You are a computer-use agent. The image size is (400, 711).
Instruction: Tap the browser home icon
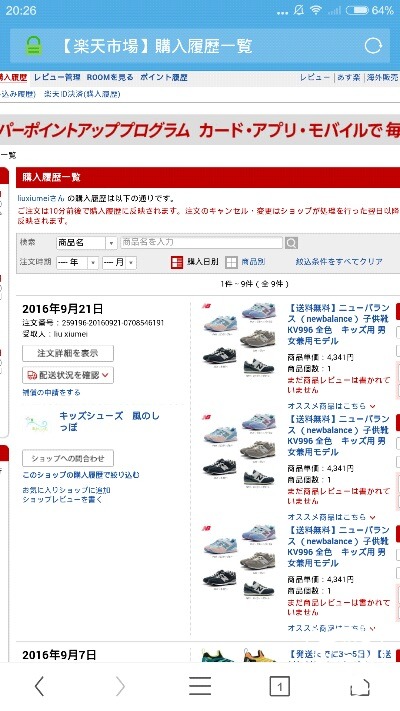360,687
